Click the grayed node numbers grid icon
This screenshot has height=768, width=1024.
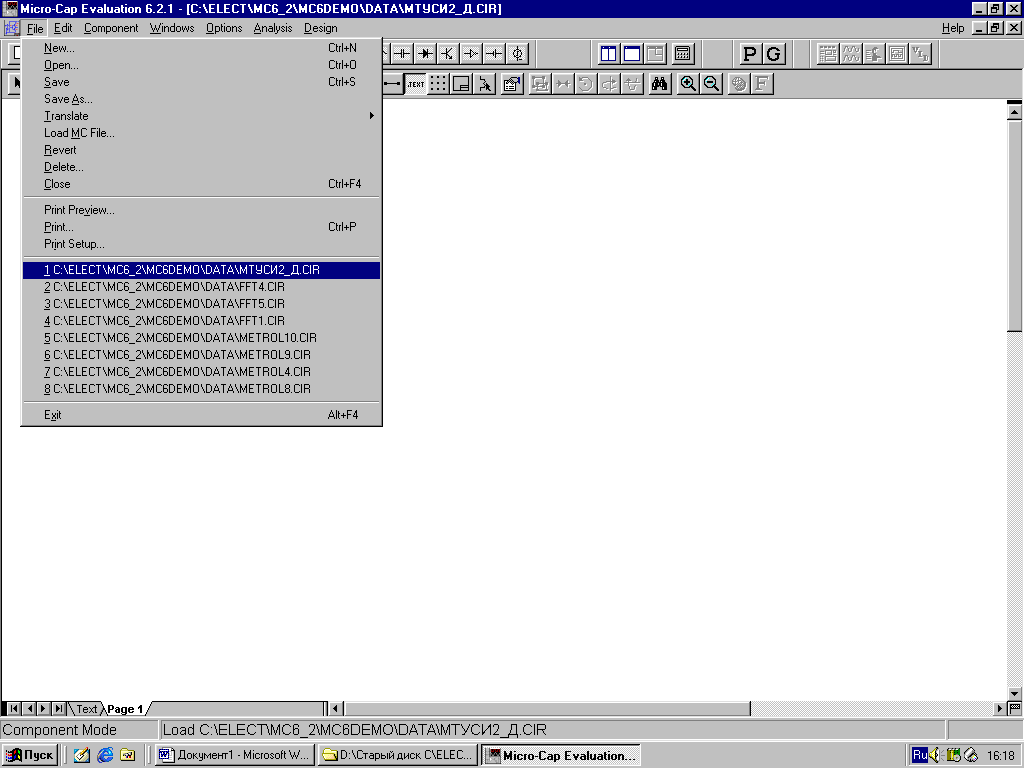(x=828, y=54)
